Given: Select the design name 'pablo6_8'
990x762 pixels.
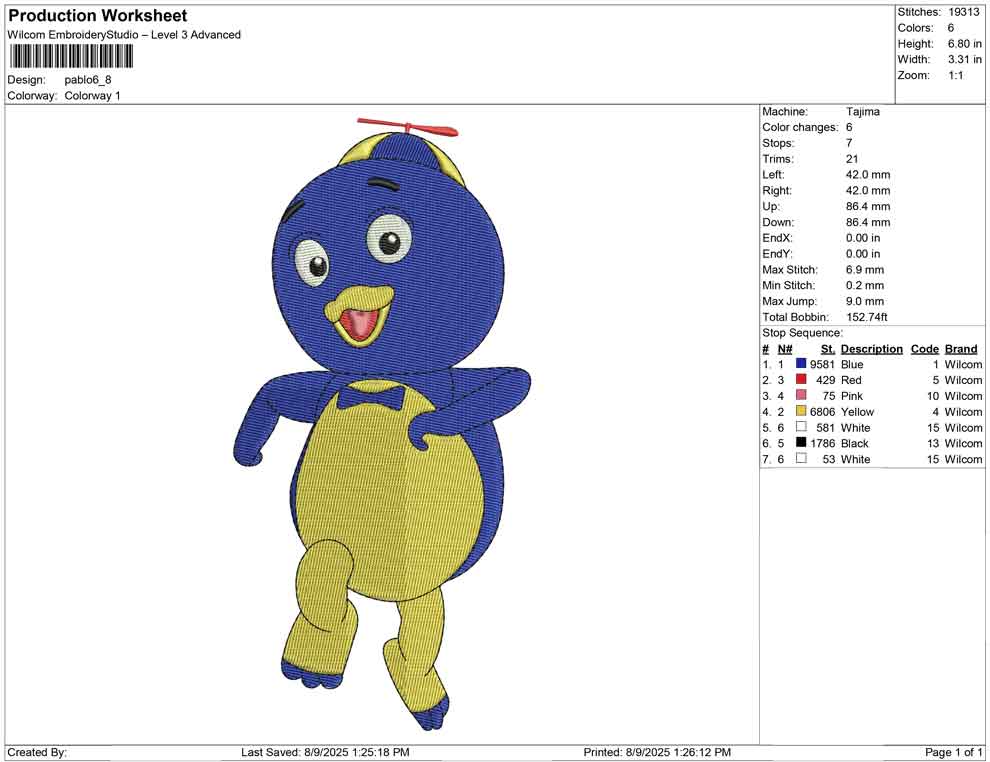Looking at the screenshot, I should [x=88, y=80].
